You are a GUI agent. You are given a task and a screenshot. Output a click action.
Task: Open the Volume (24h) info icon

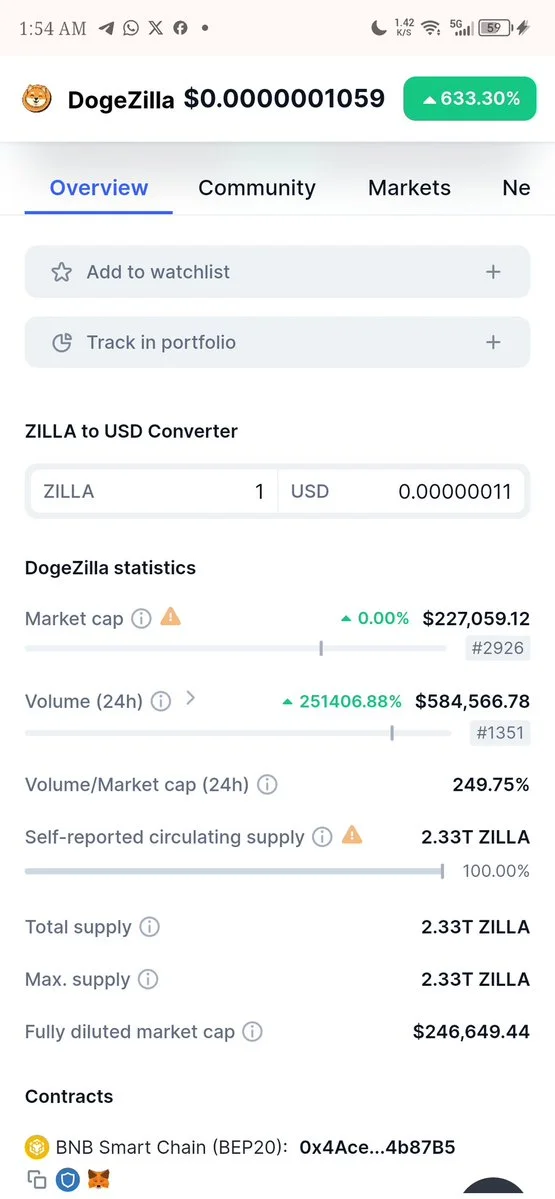click(x=161, y=701)
